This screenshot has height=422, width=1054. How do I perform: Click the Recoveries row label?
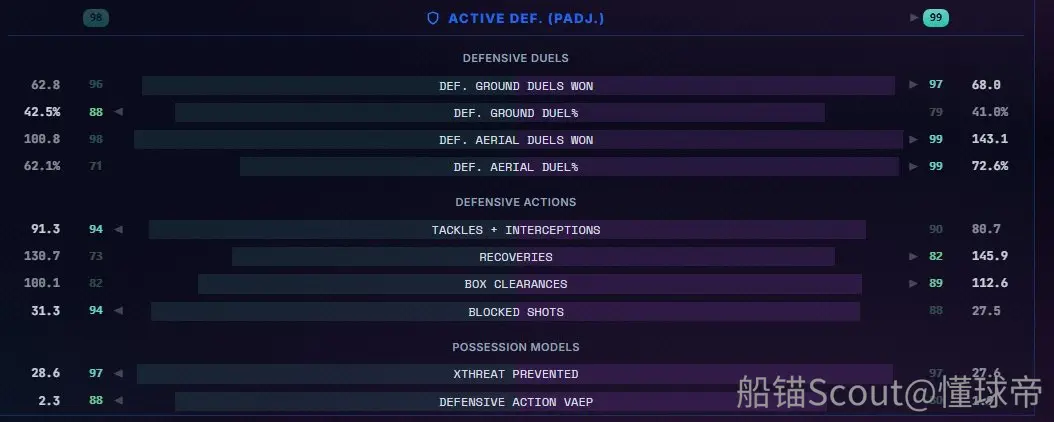(516, 257)
